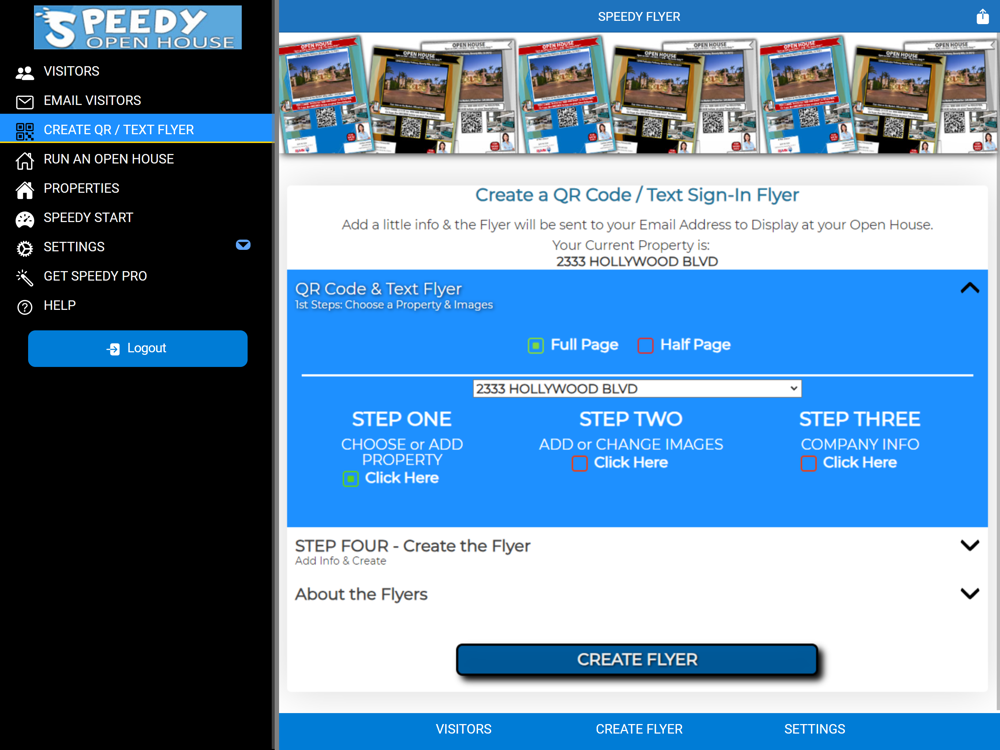Viewport: 1000px width, 750px height.
Task: Select the Full Page checkbox
Action: point(536,346)
